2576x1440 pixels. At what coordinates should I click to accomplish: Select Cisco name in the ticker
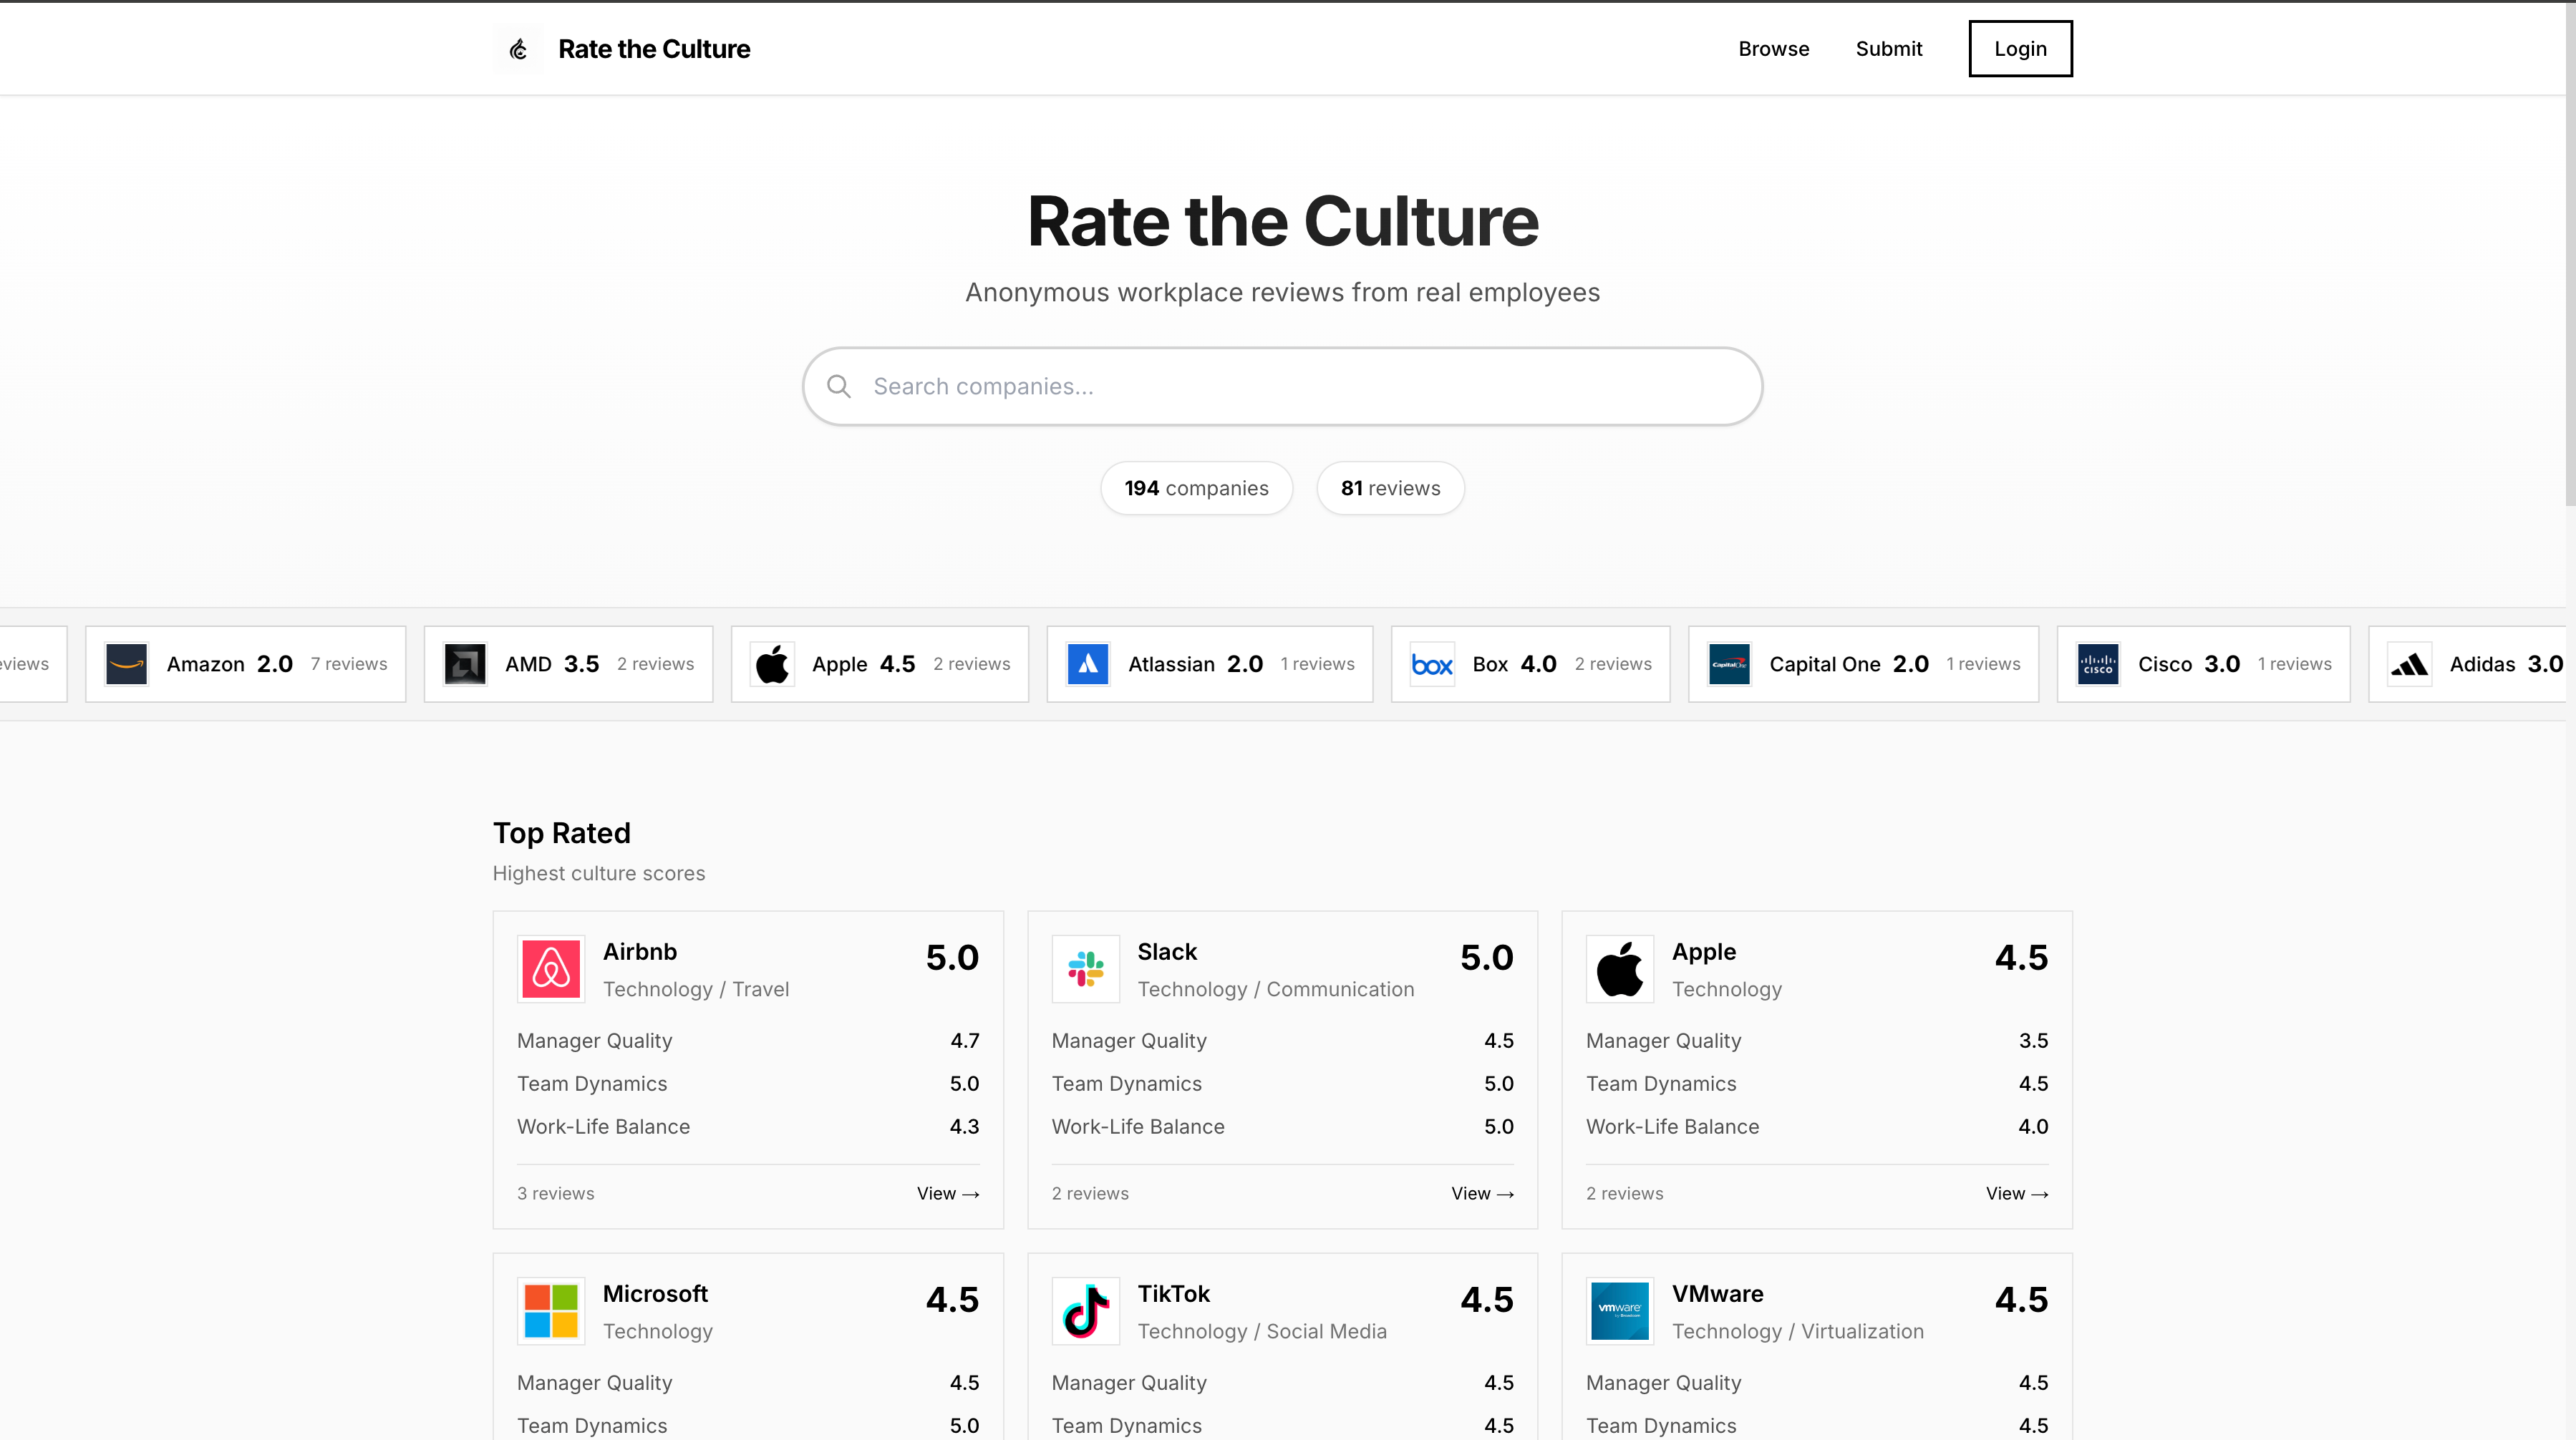click(x=2164, y=664)
